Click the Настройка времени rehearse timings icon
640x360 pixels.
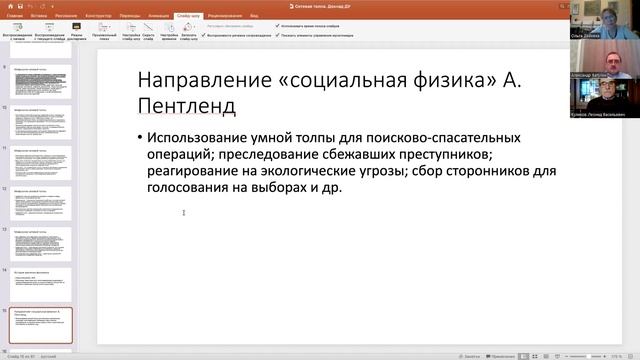pos(169,27)
